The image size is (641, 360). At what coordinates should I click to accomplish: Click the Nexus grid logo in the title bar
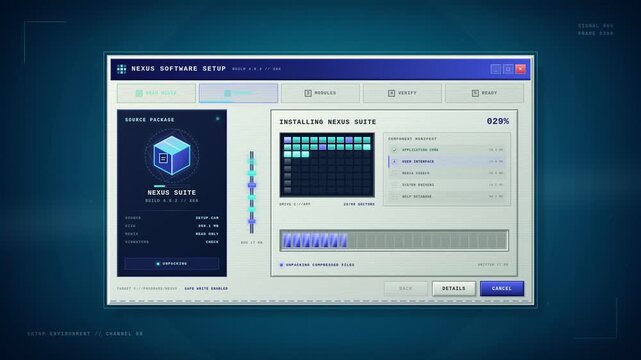(121, 69)
